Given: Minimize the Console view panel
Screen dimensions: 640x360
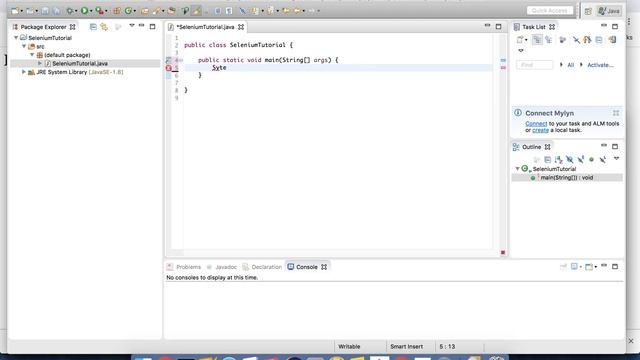Looking at the screenshot, I should click(604, 266).
